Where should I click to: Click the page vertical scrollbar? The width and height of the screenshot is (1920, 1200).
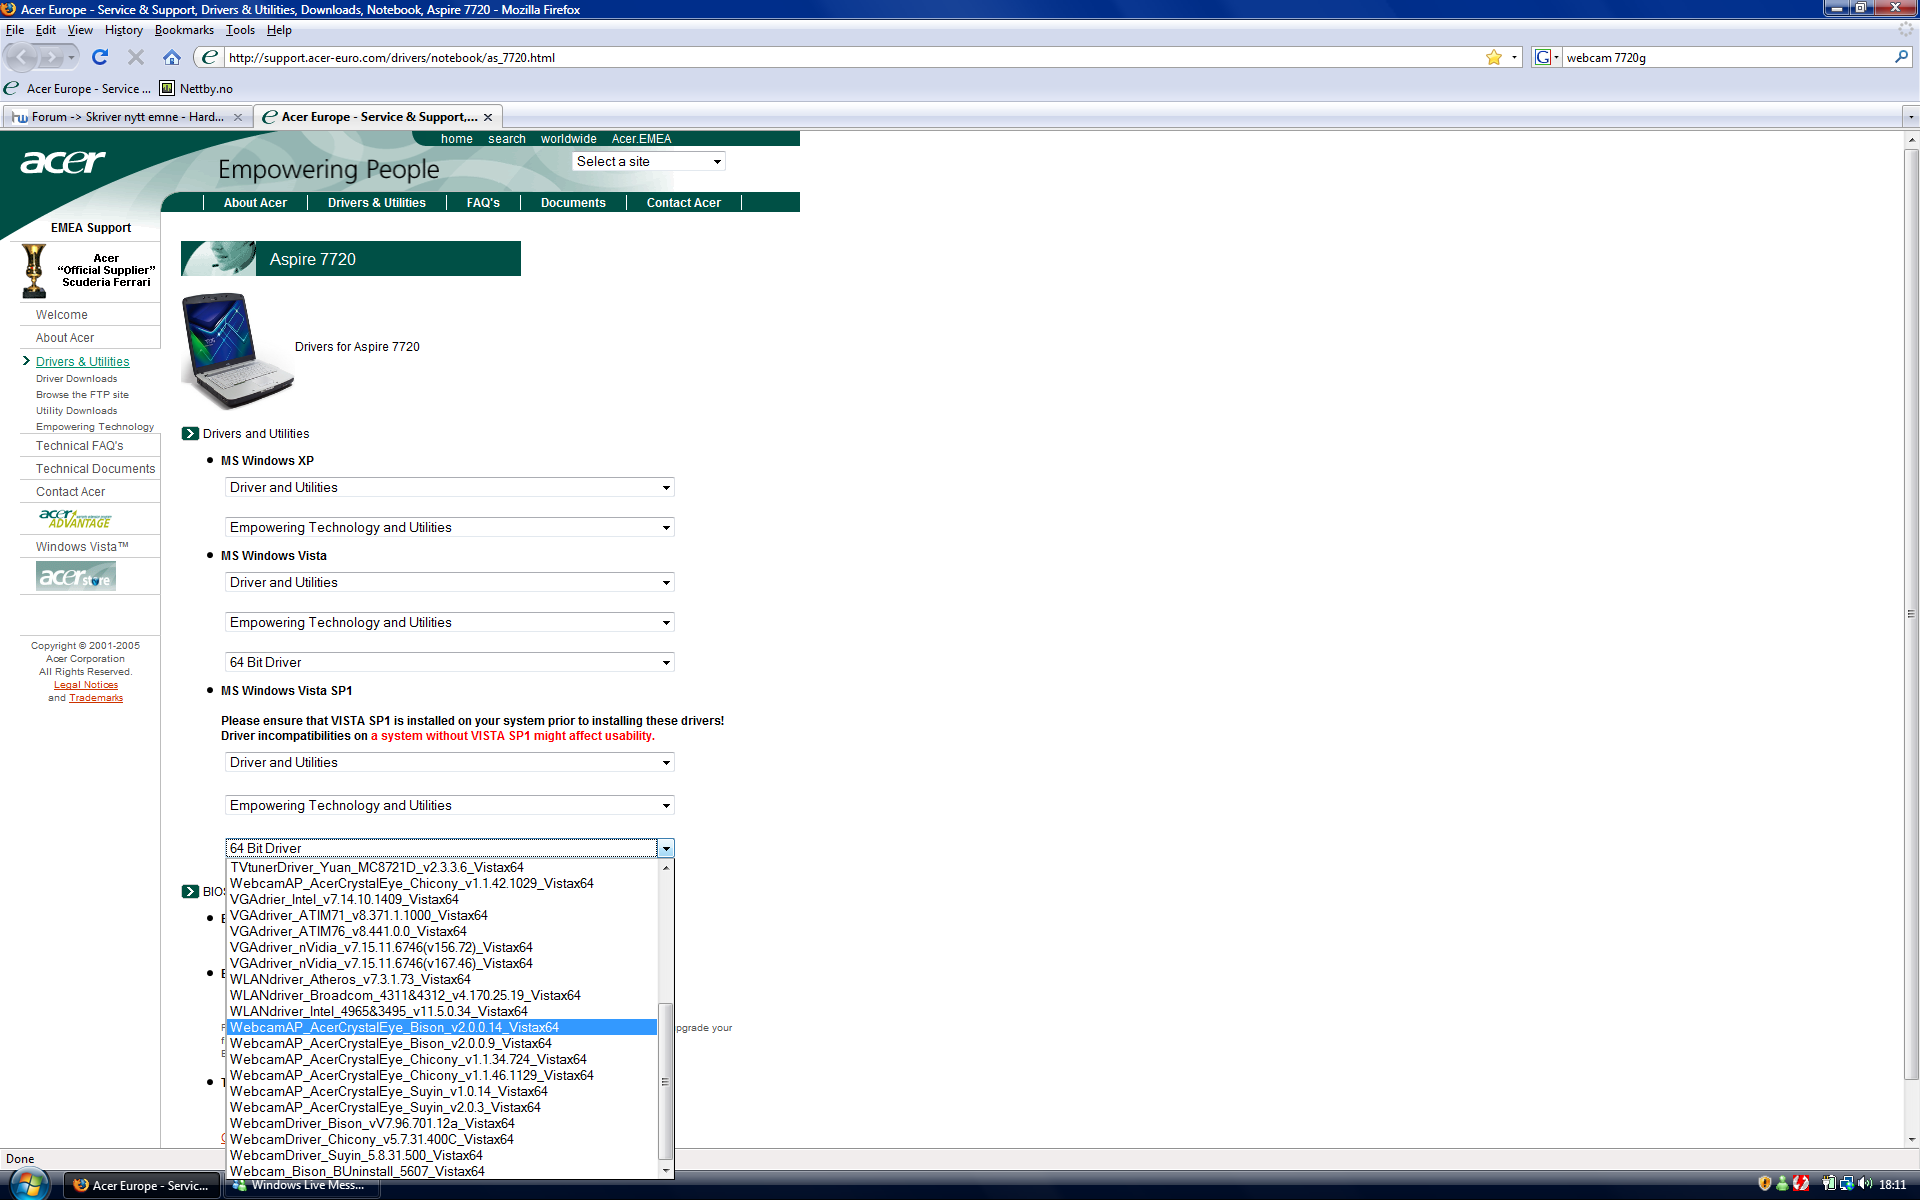click(1911, 615)
